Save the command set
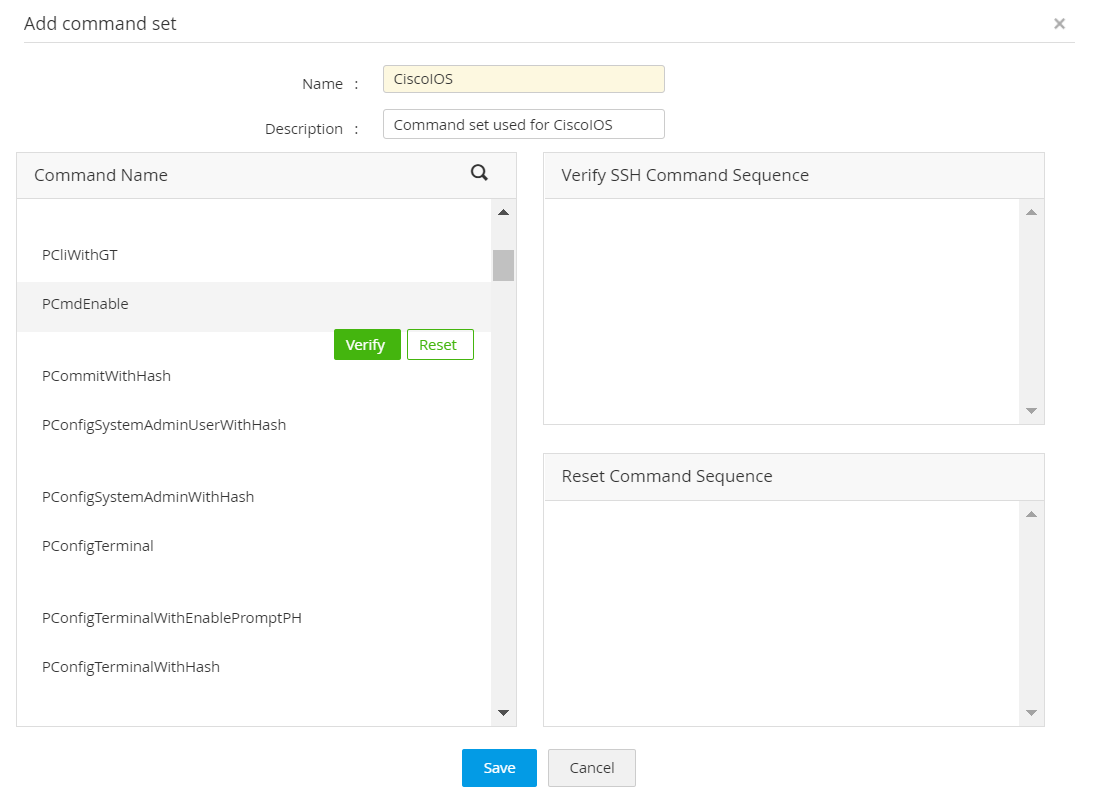Image resolution: width=1102 pixels, height=797 pixels. tap(499, 768)
